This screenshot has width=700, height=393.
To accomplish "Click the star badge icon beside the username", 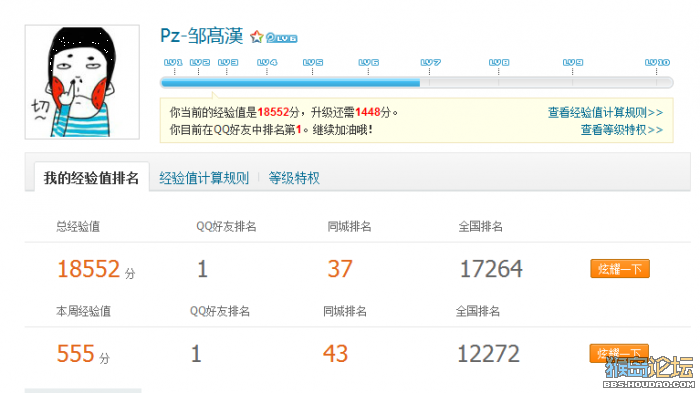I will click(257, 37).
